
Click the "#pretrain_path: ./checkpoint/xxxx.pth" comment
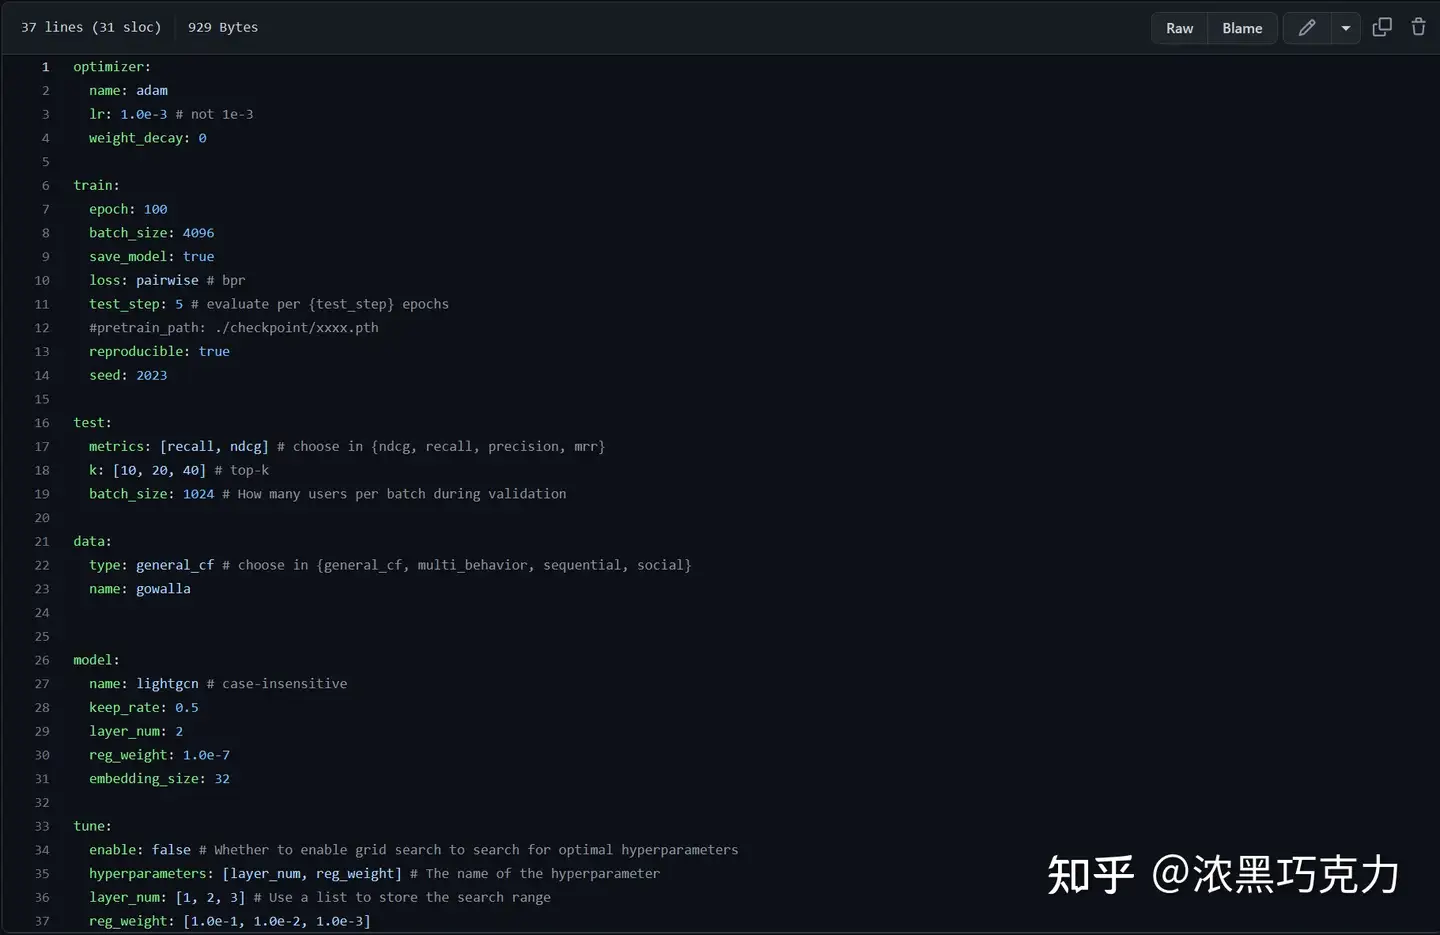tap(234, 328)
